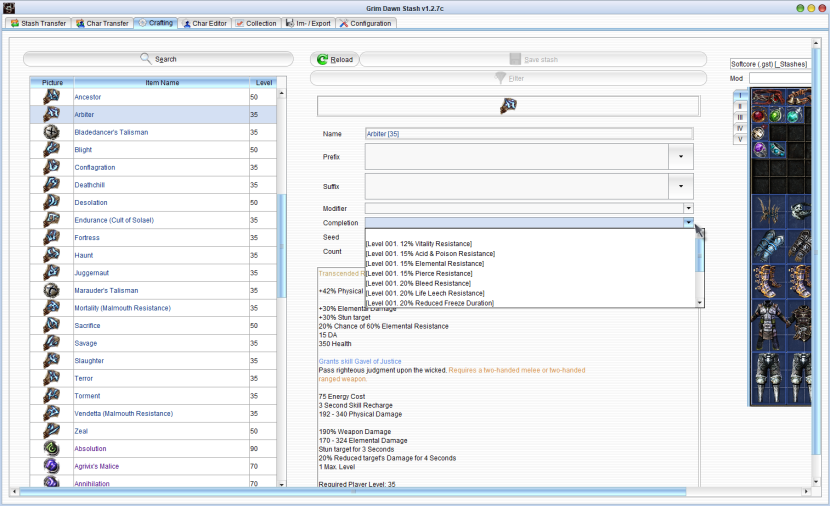Screen dimensions: 830x506
Task: Choose 20% Bleed Resistance completion option
Action: (x=418, y=283)
